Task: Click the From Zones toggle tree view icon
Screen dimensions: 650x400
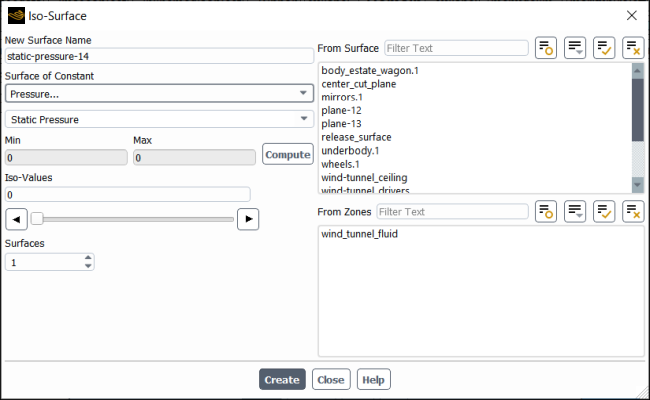Action: tap(546, 212)
